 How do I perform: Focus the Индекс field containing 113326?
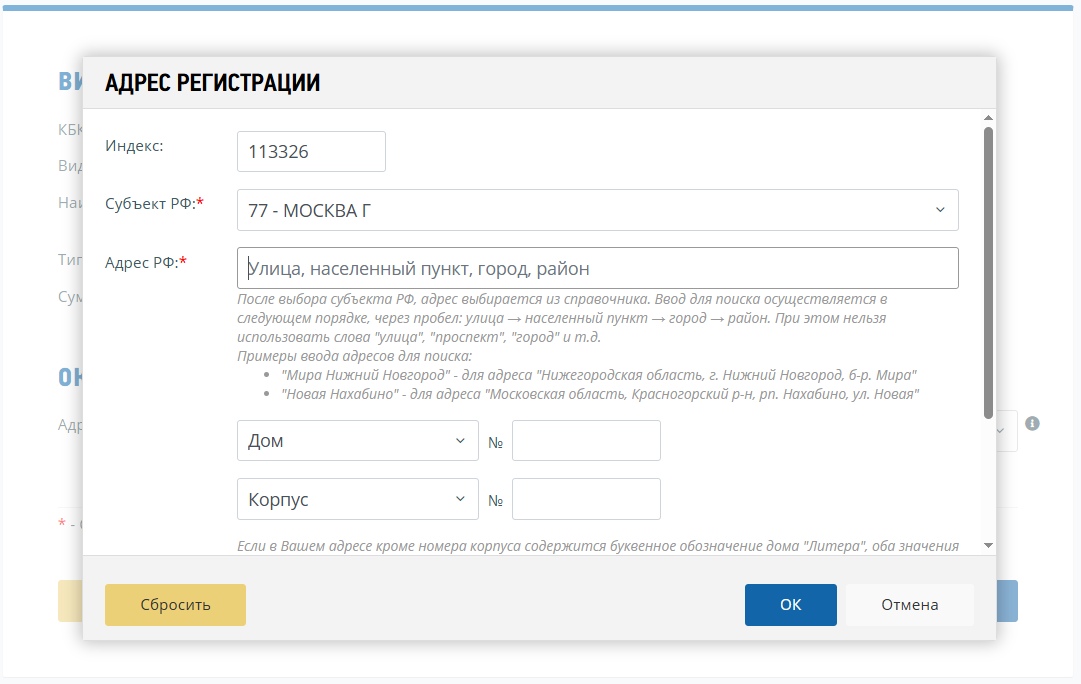pyautogui.click(x=310, y=150)
